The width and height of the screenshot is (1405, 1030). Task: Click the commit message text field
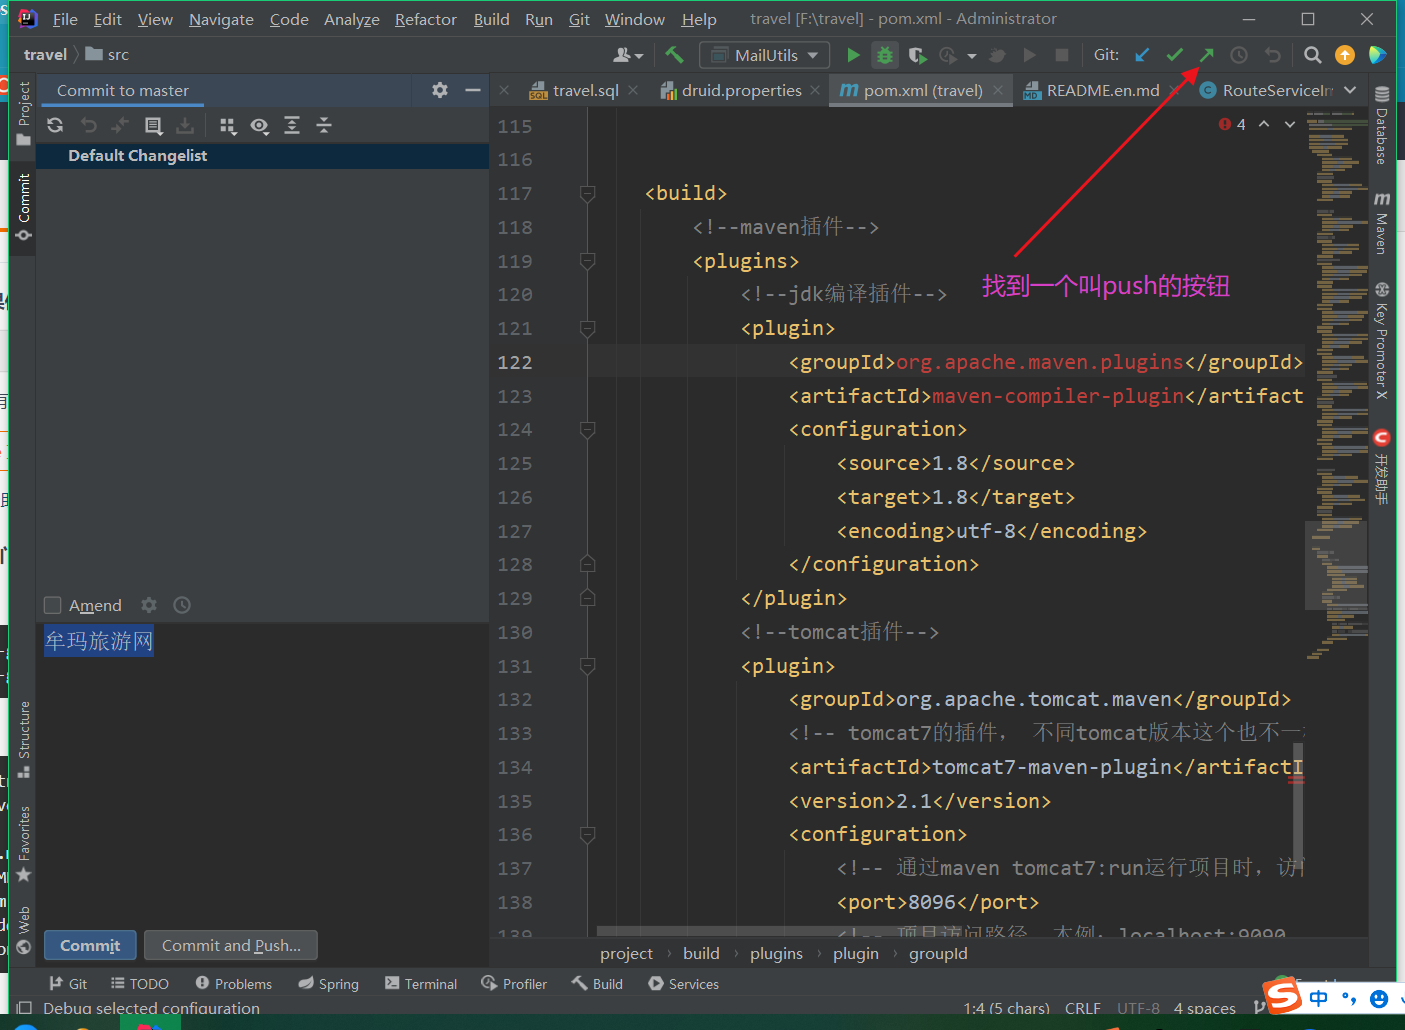coord(262,772)
